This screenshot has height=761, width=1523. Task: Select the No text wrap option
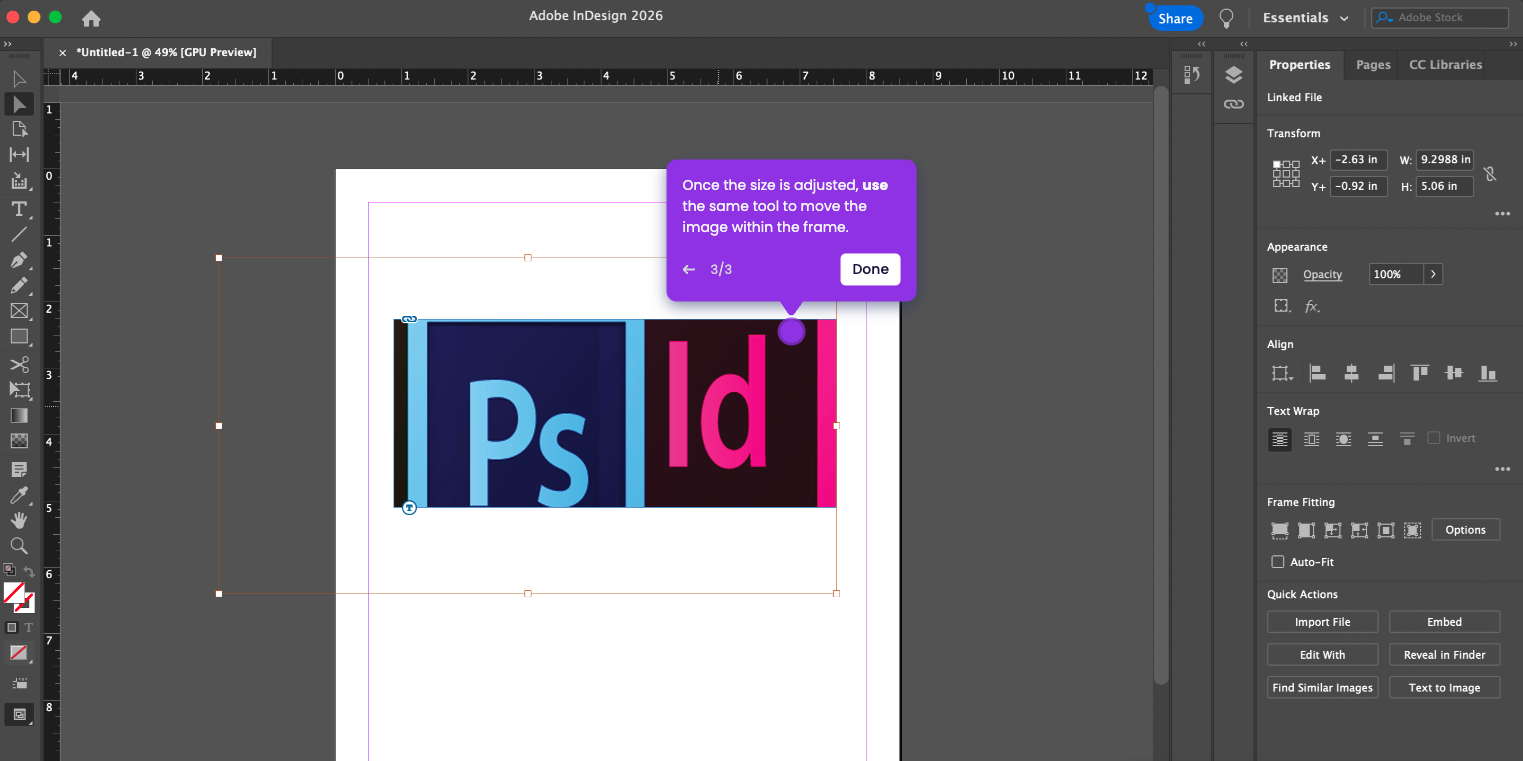1280,439
